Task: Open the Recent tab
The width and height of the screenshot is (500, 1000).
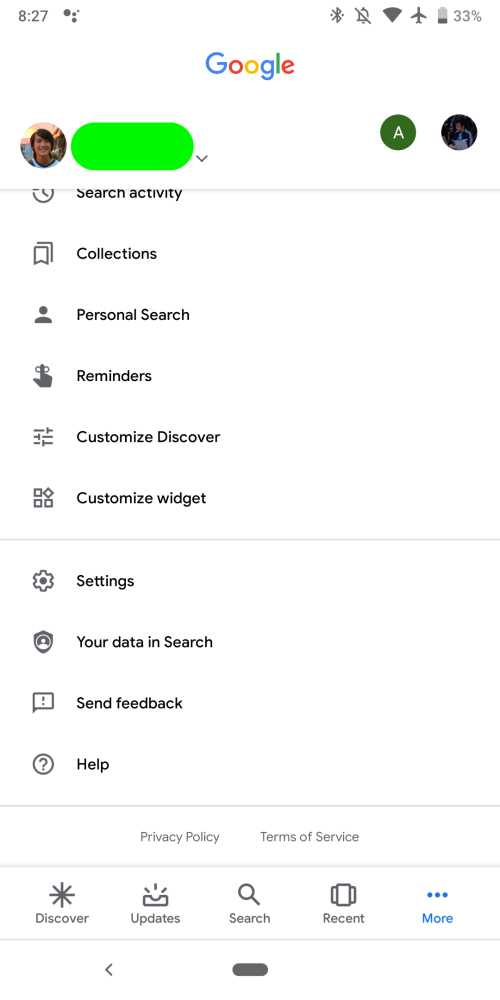Action: (343, 904)
